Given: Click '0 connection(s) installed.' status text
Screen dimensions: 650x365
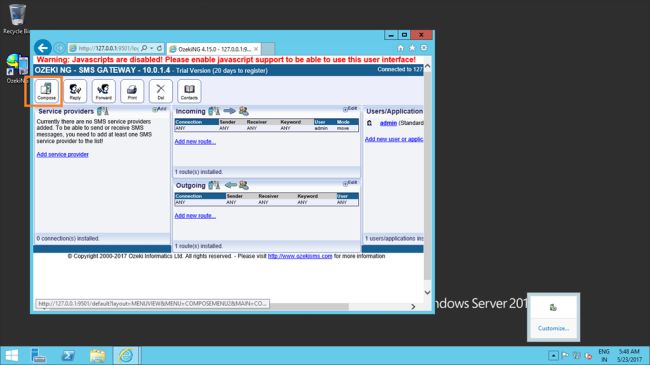Looking at the screenshot, I should point(68,238).
